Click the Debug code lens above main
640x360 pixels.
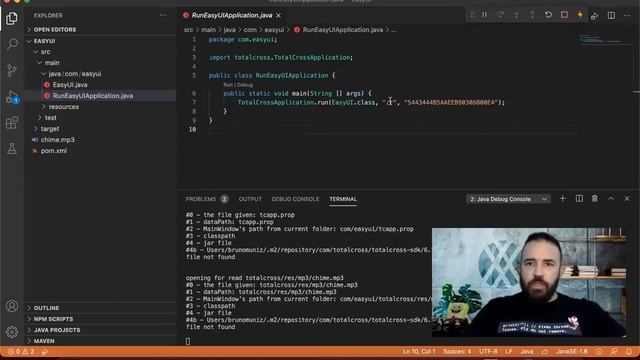(x=245, y=85)
